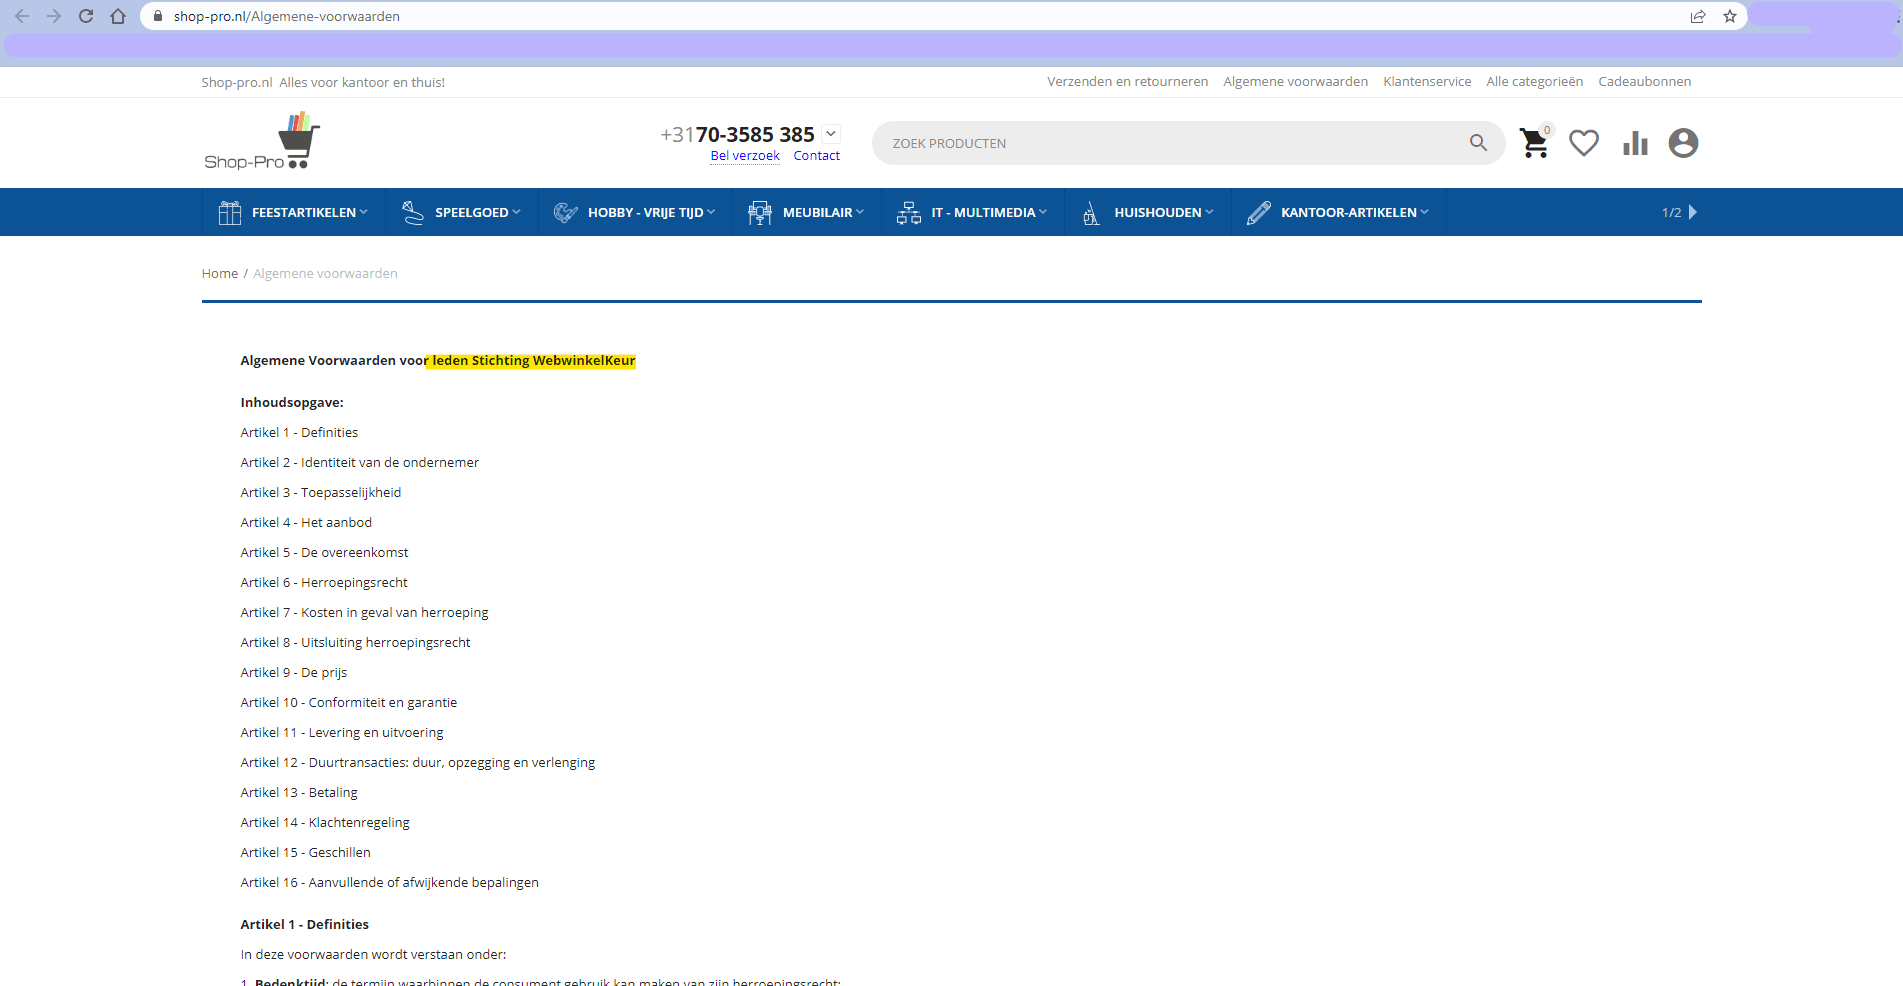Open Verzenden en retourneren link

pos(1127,82)
